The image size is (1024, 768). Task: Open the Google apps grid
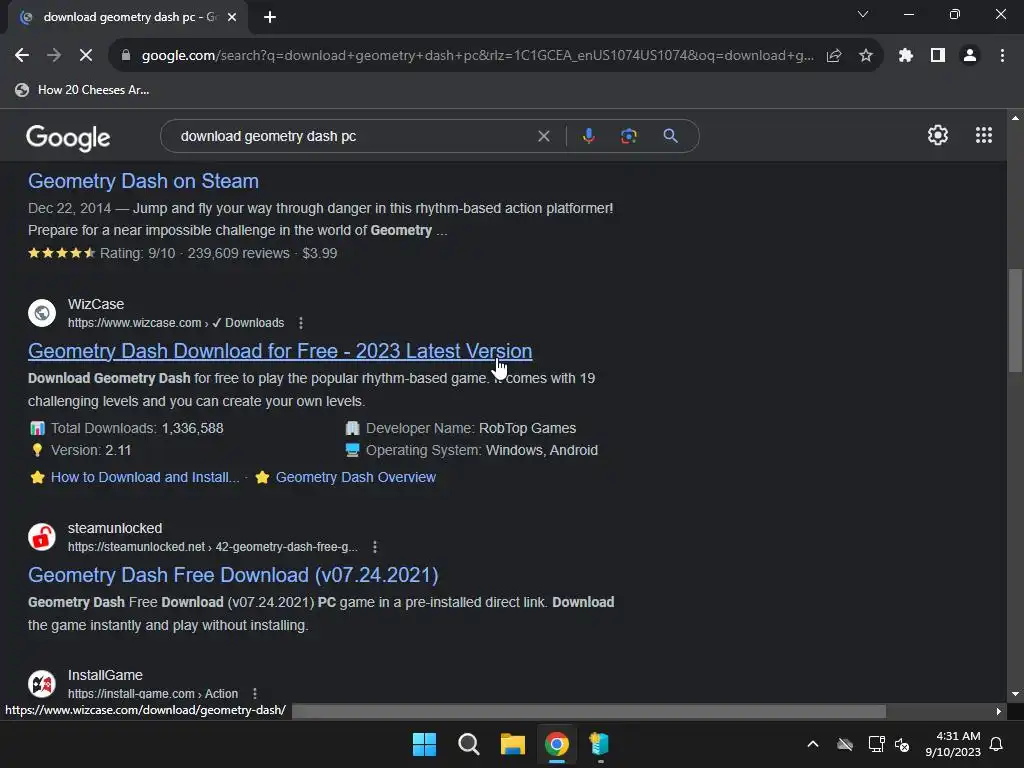point(984,135)
